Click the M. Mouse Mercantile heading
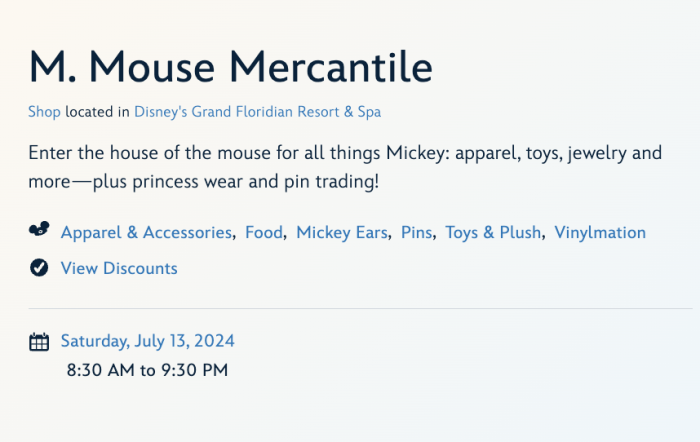The image size is (700, 442). pyautogui.click(x=231, y=67)
